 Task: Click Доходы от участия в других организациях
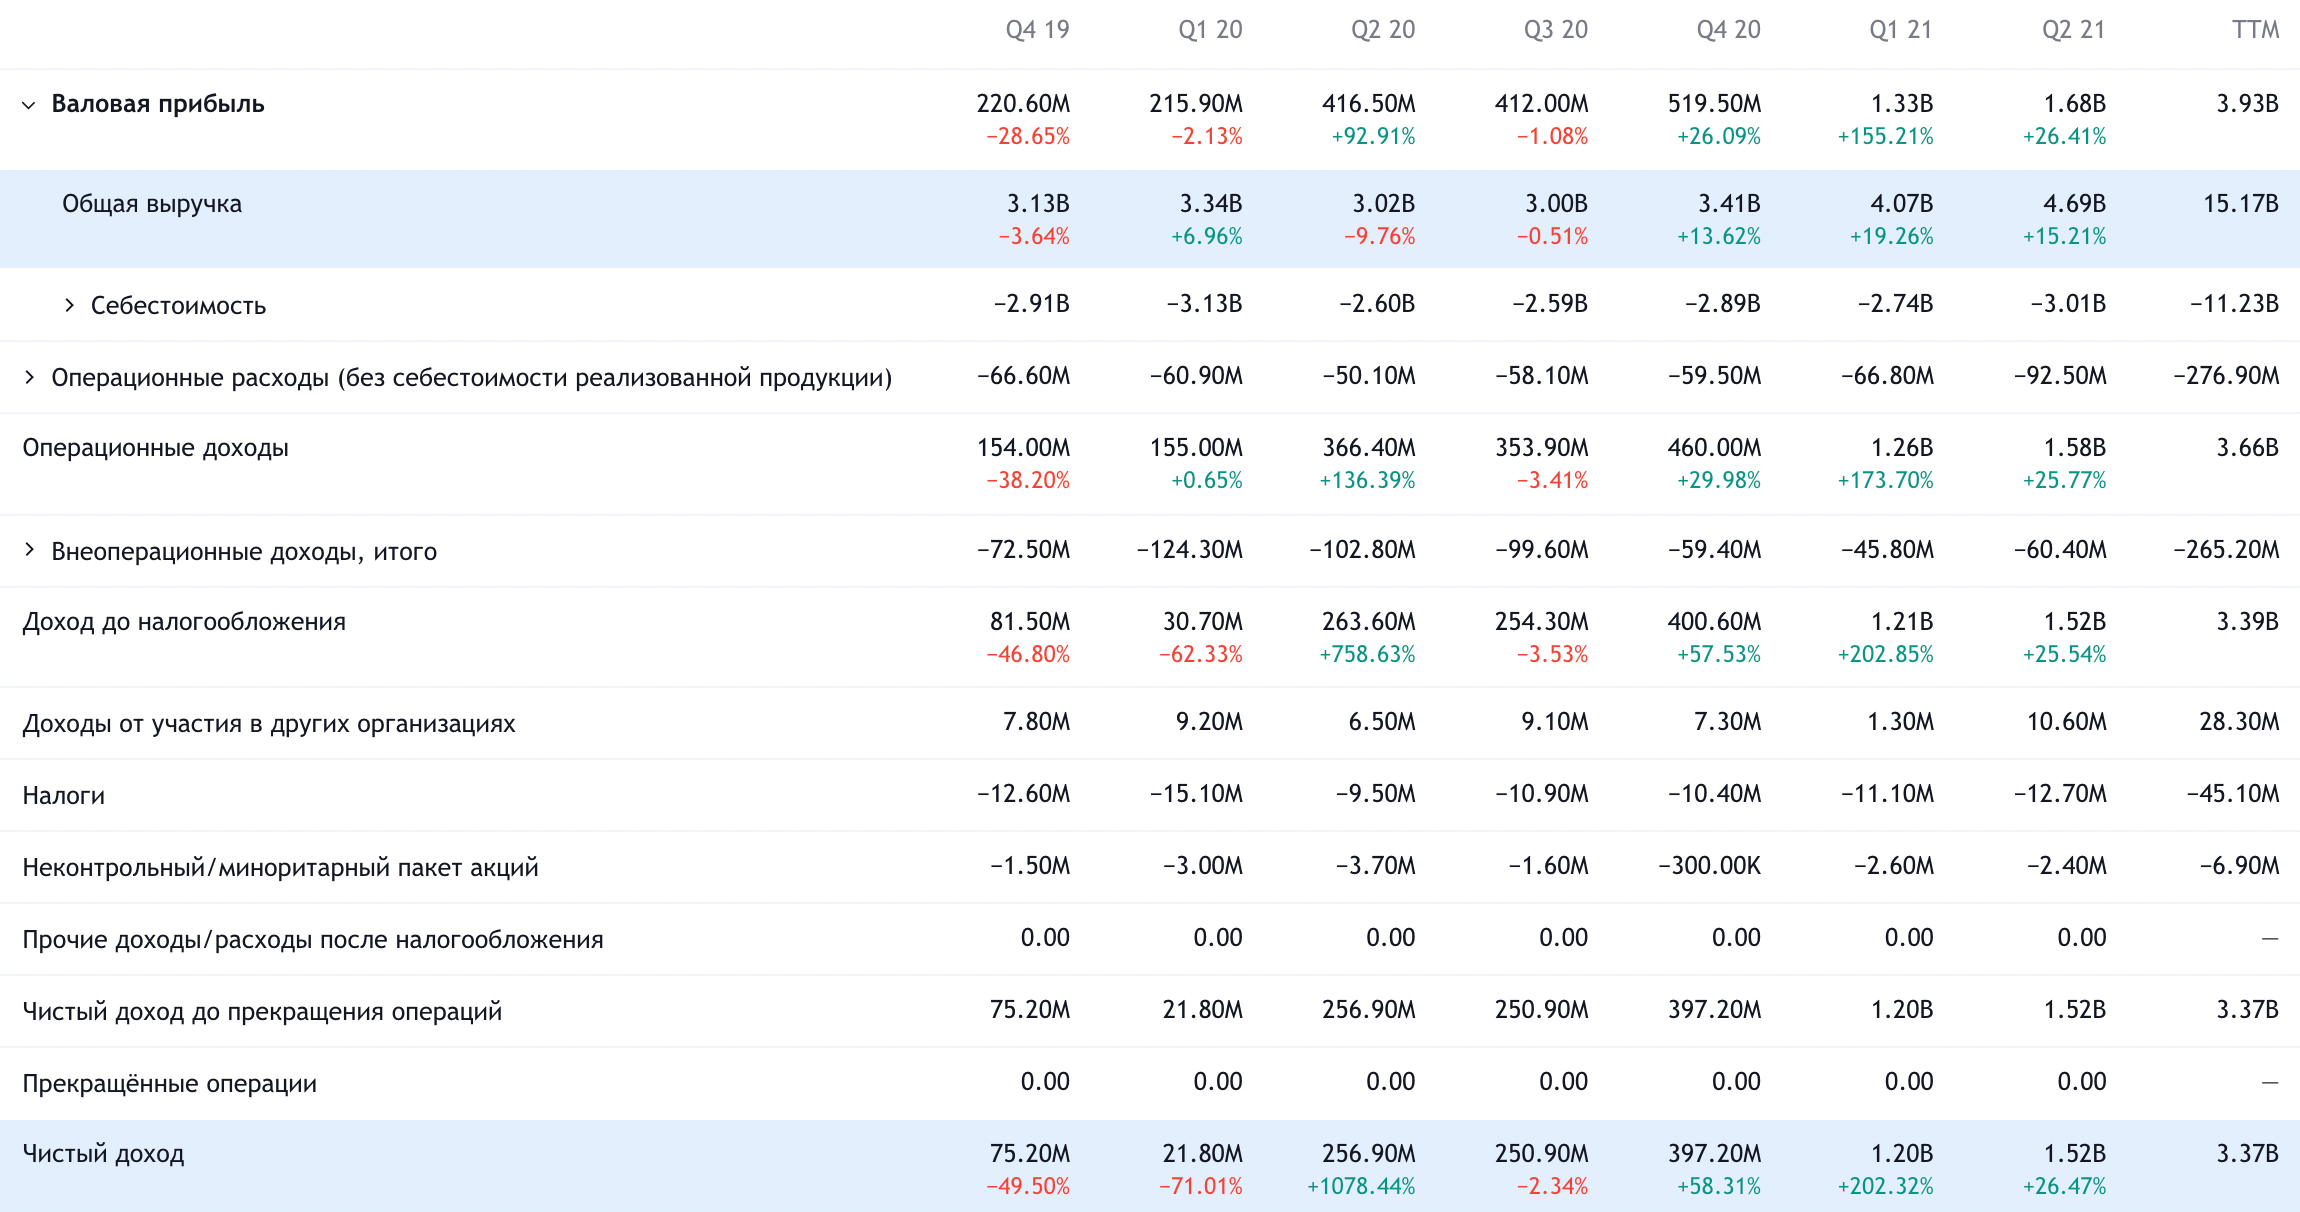tap(269, 723)
